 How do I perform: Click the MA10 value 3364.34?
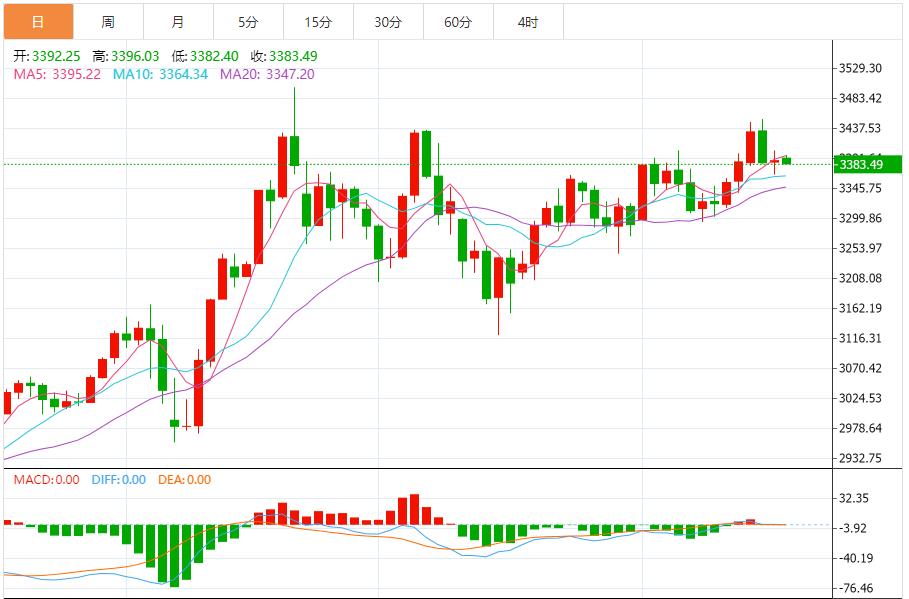(183, 74)
